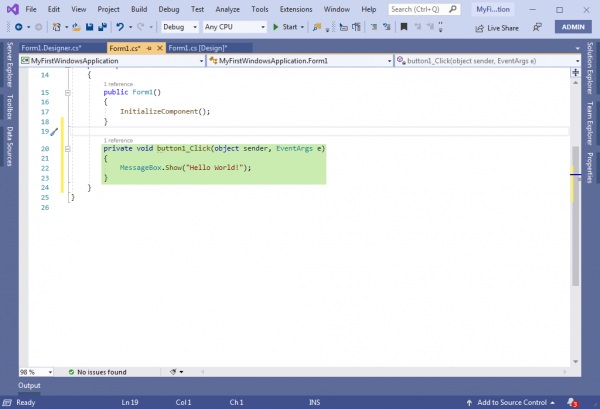Click the pencil quick actions icon at line 19
The width and height of the screenshot is (600, 409).
pos(54,131)
